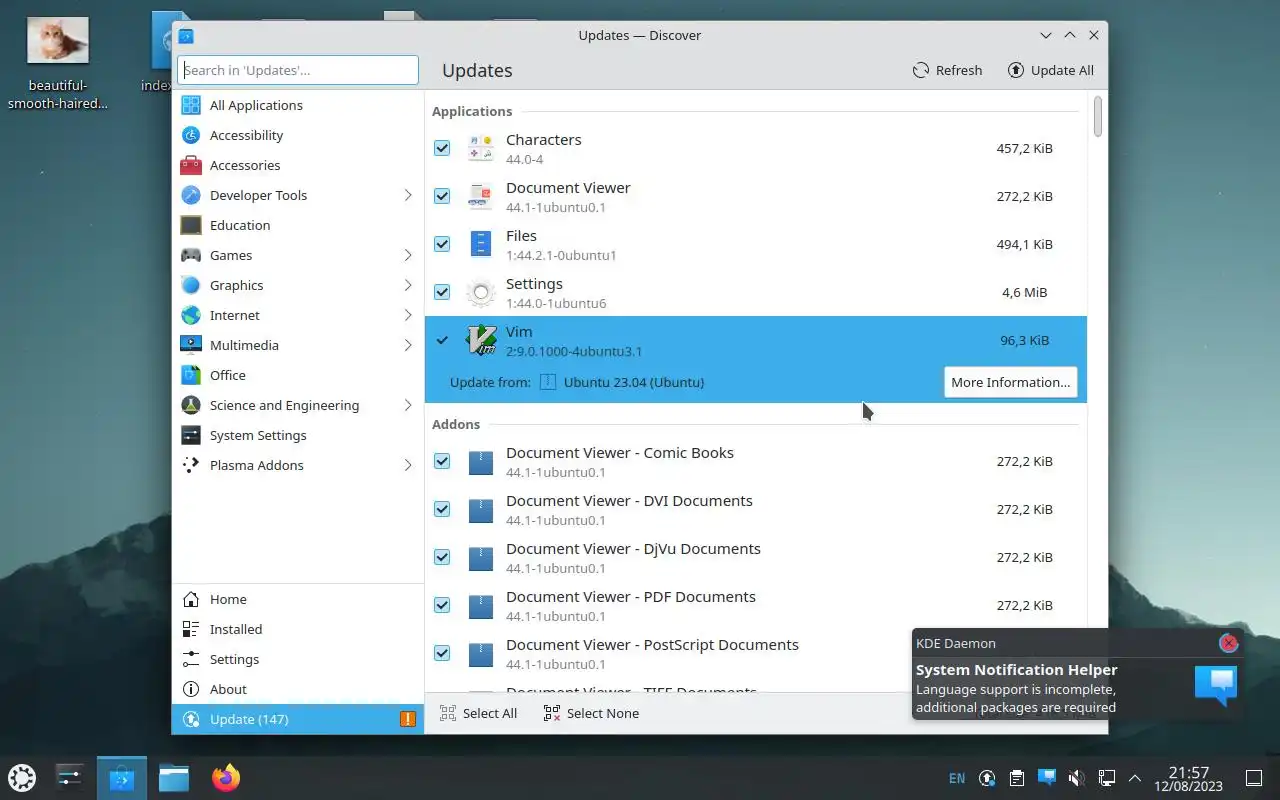
Task: Click the updates tray icon
Action: 987,778
